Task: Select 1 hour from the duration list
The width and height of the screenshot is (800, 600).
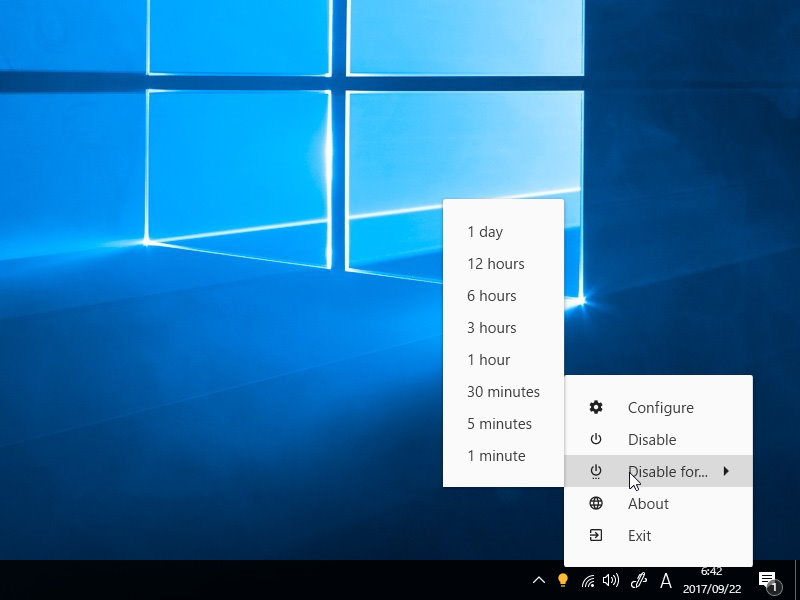Action: coord(504,360)
